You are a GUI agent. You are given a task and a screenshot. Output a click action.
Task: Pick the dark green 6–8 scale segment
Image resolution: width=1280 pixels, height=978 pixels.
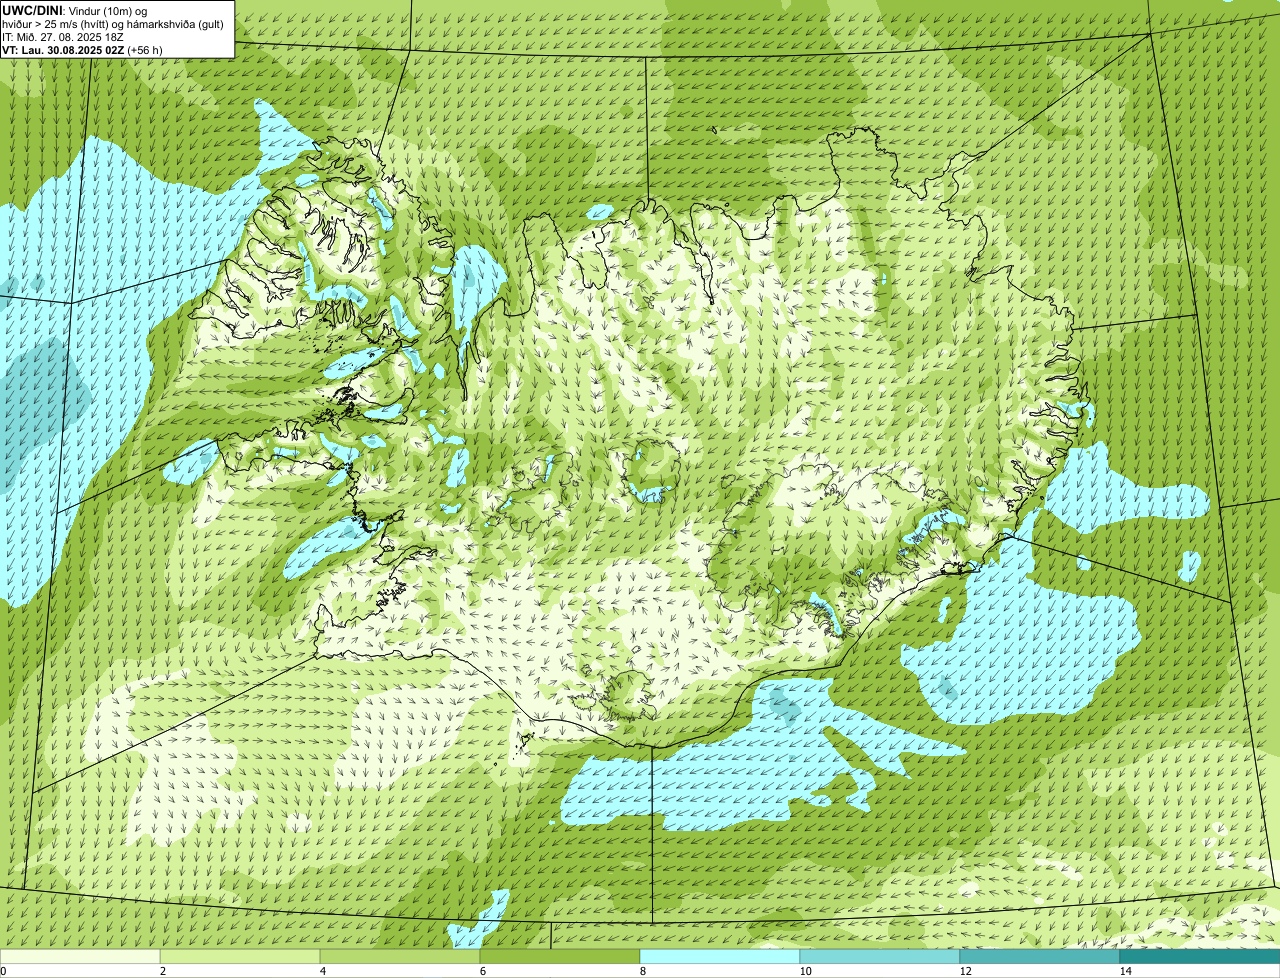(x=560, y=957)
